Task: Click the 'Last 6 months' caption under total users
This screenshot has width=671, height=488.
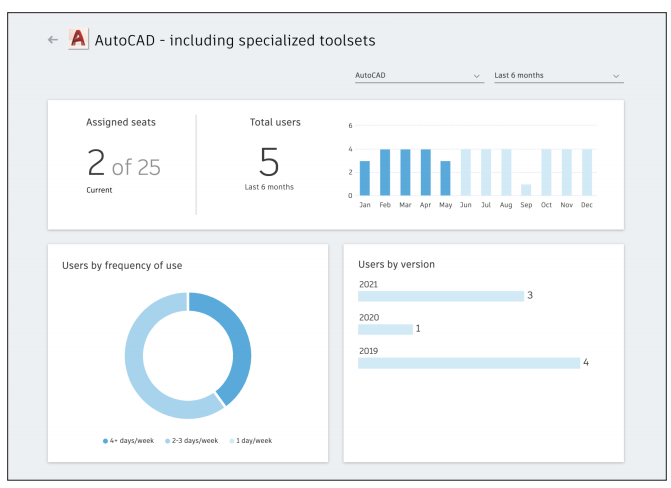Action: coord(269,187)
